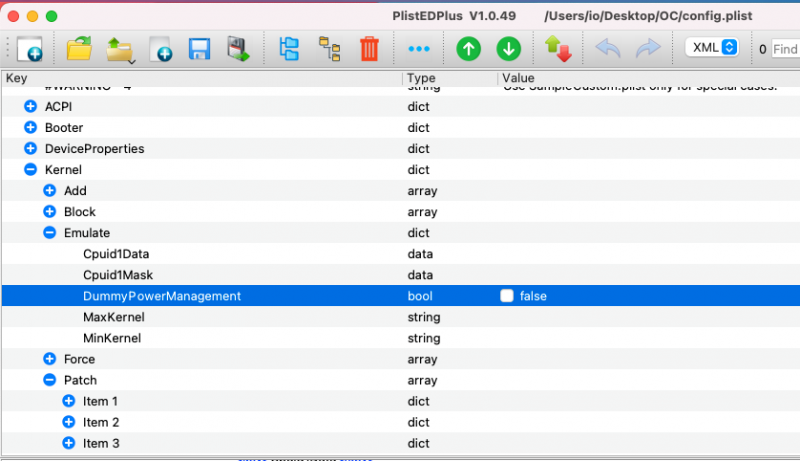This screenshot has width=800, height=461.
Task: Click the array type of Block
Action: coord(422,212)
